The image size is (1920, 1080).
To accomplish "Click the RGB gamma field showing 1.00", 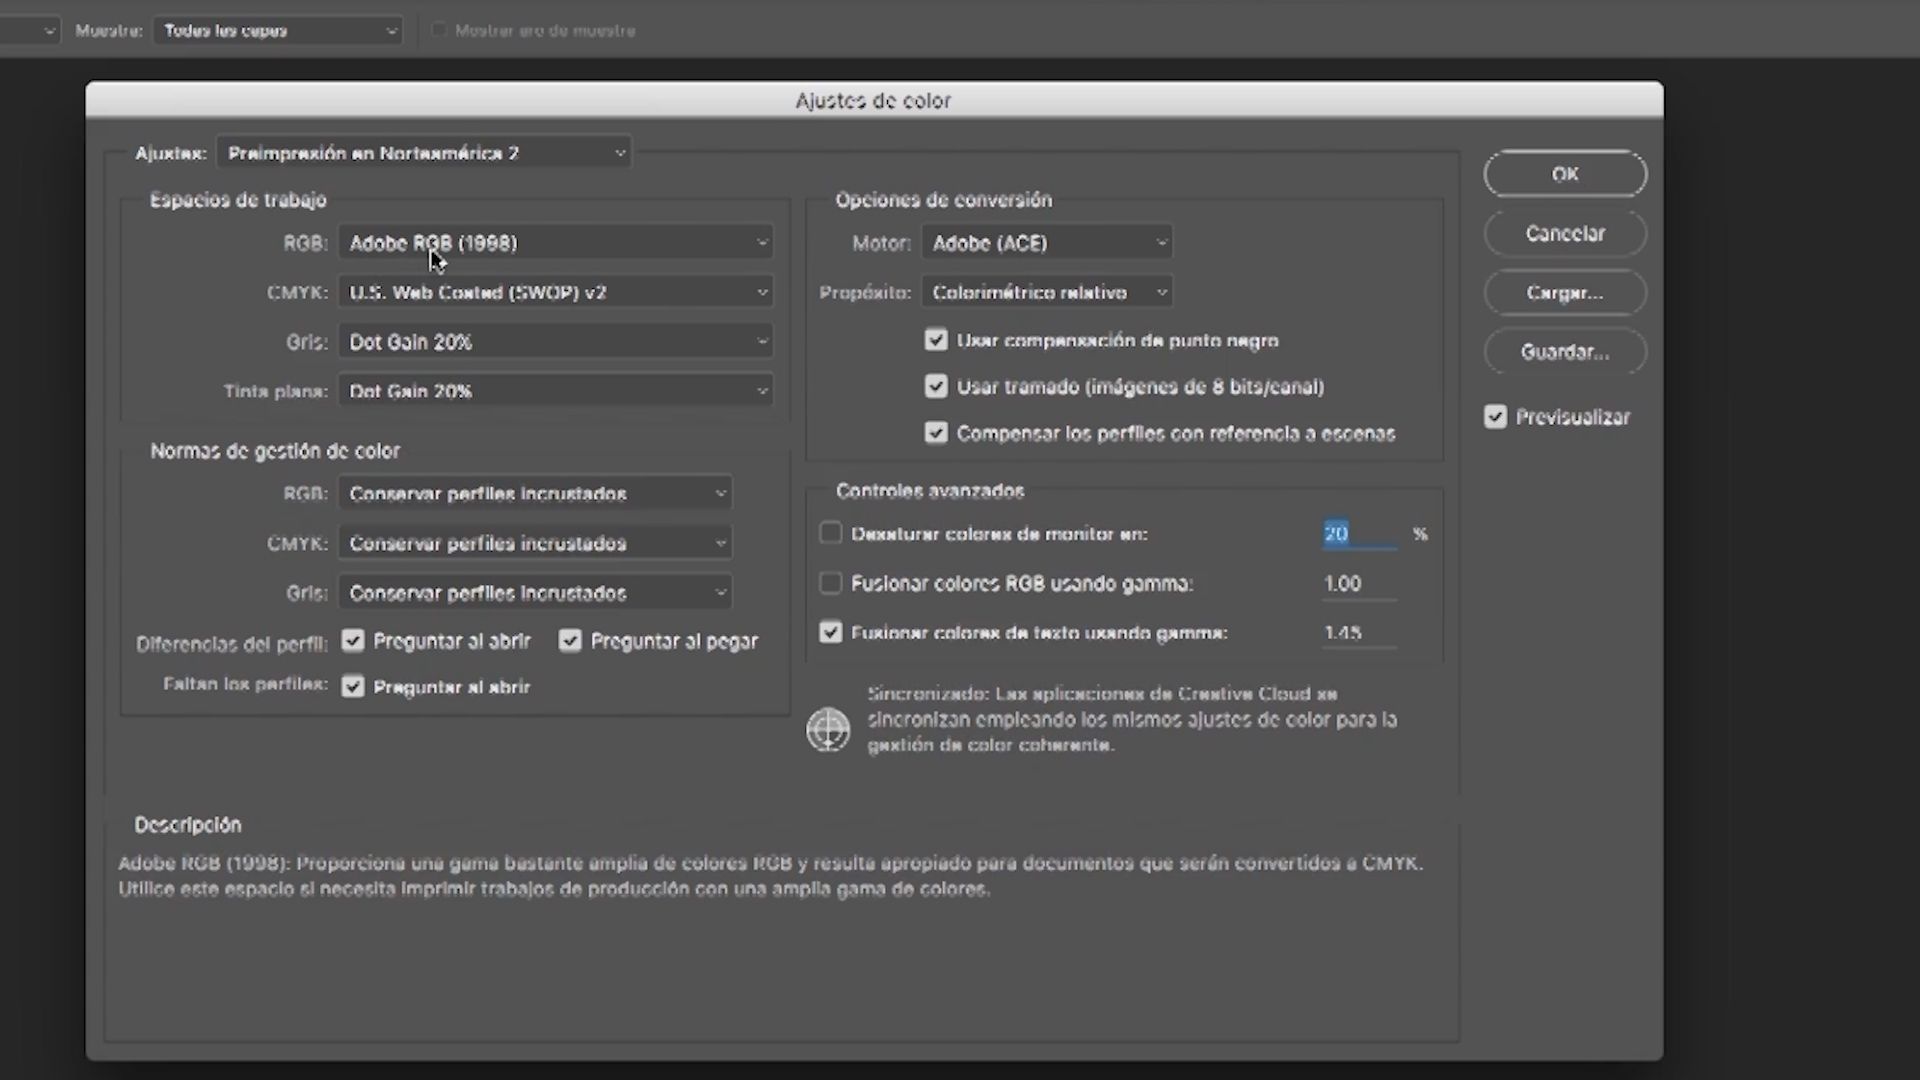I will (1359, 584).
